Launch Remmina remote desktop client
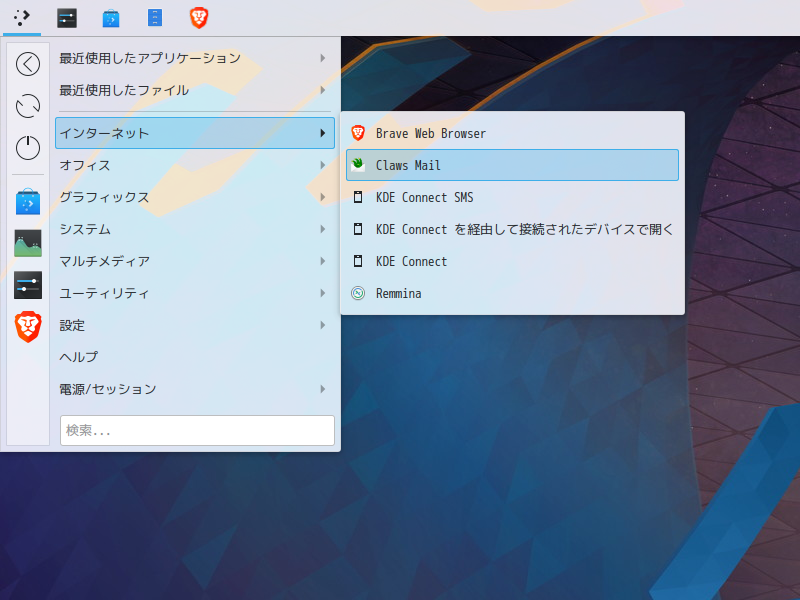This screenshot has width=800, height=600. point(512,293)
